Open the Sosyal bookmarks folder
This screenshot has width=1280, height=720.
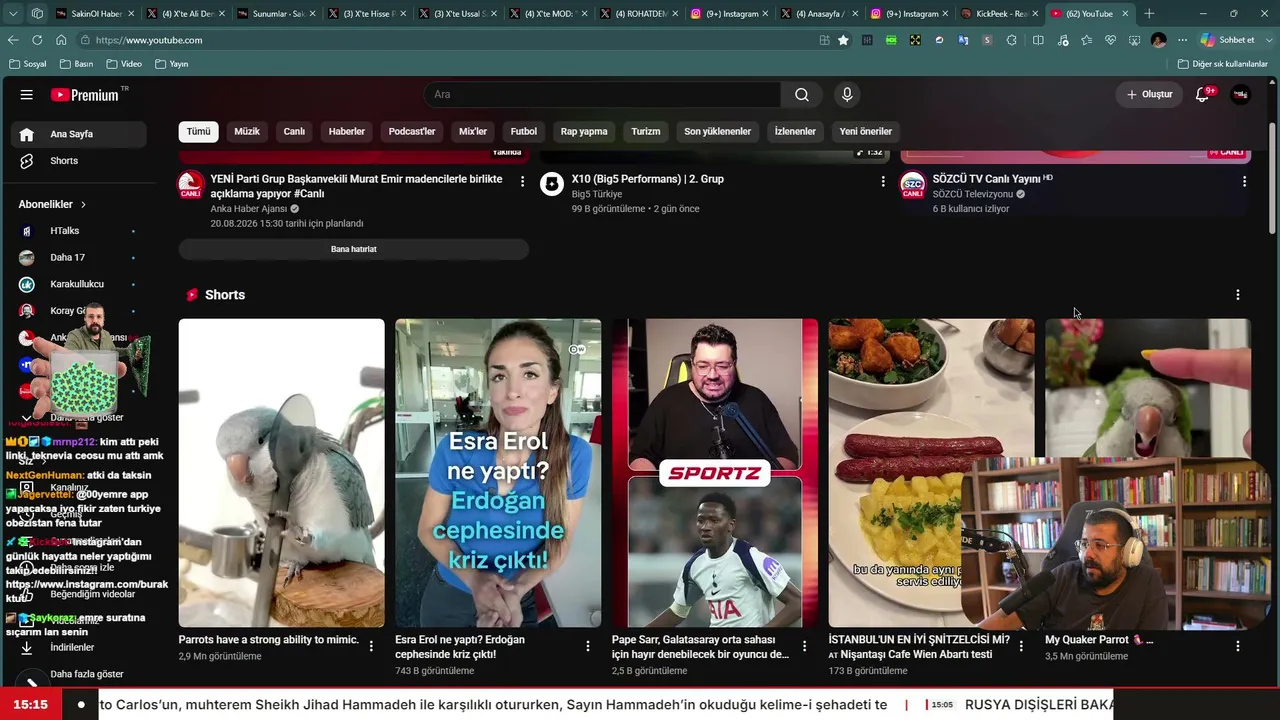pos(28,64)
